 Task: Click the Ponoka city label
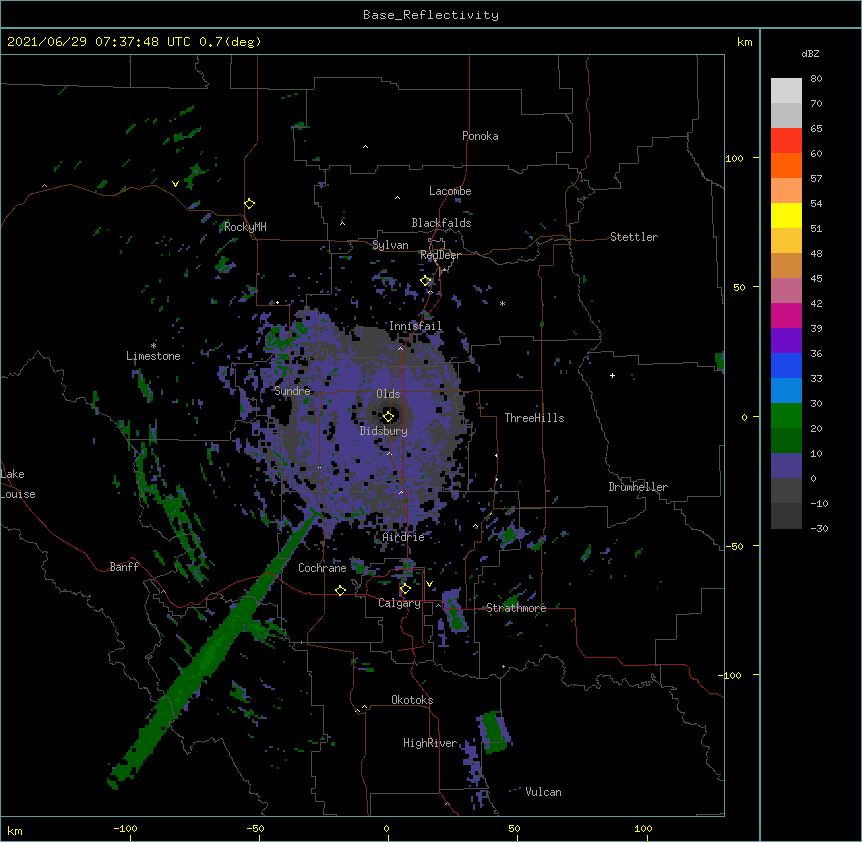(x=480, y=136)
